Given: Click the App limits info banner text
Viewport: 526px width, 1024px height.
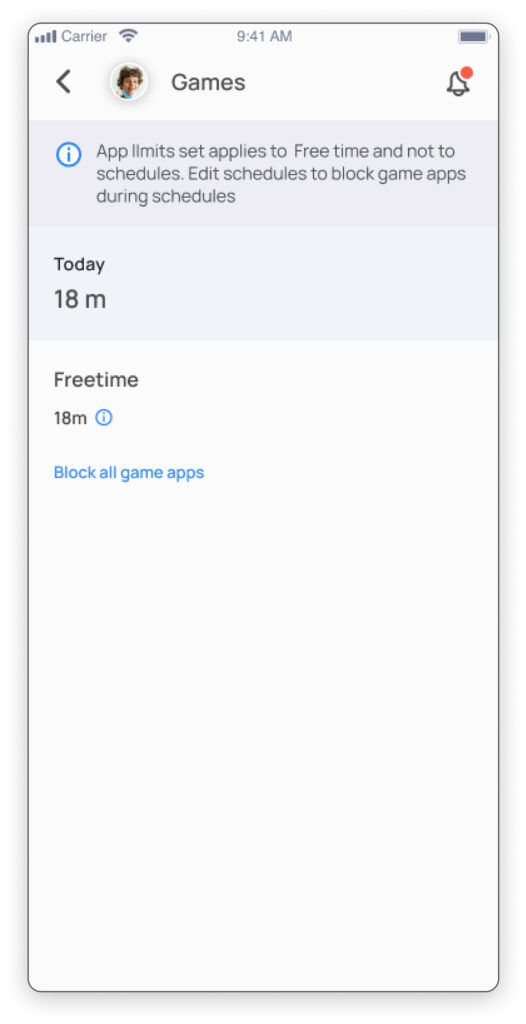Looking at the screenshot, I should 281,174.
